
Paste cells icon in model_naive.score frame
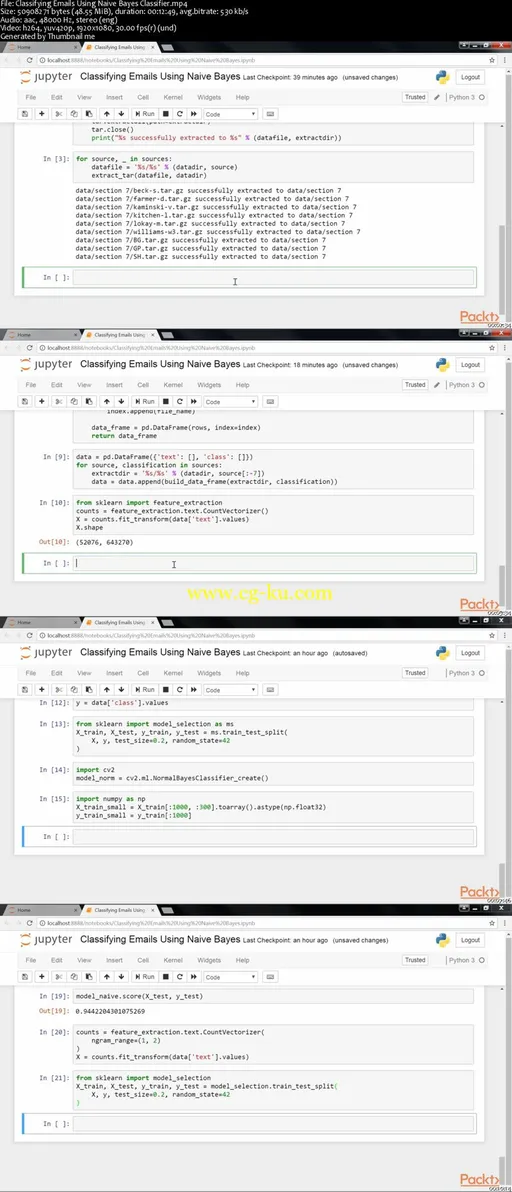tap(89, 976)
